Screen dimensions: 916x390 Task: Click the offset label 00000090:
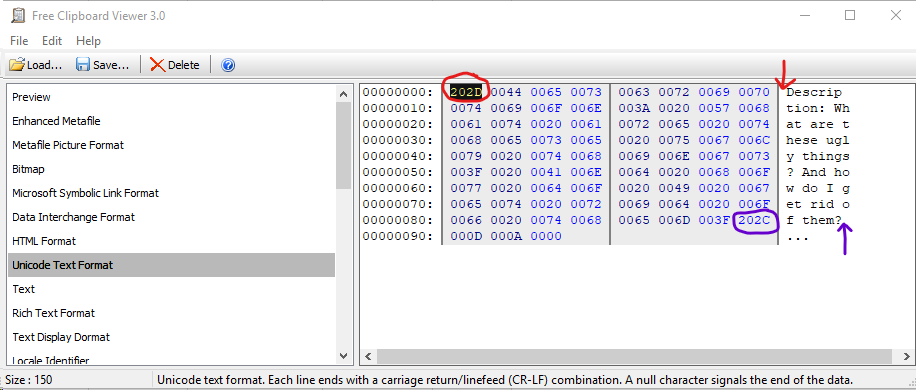click(398, 236)
